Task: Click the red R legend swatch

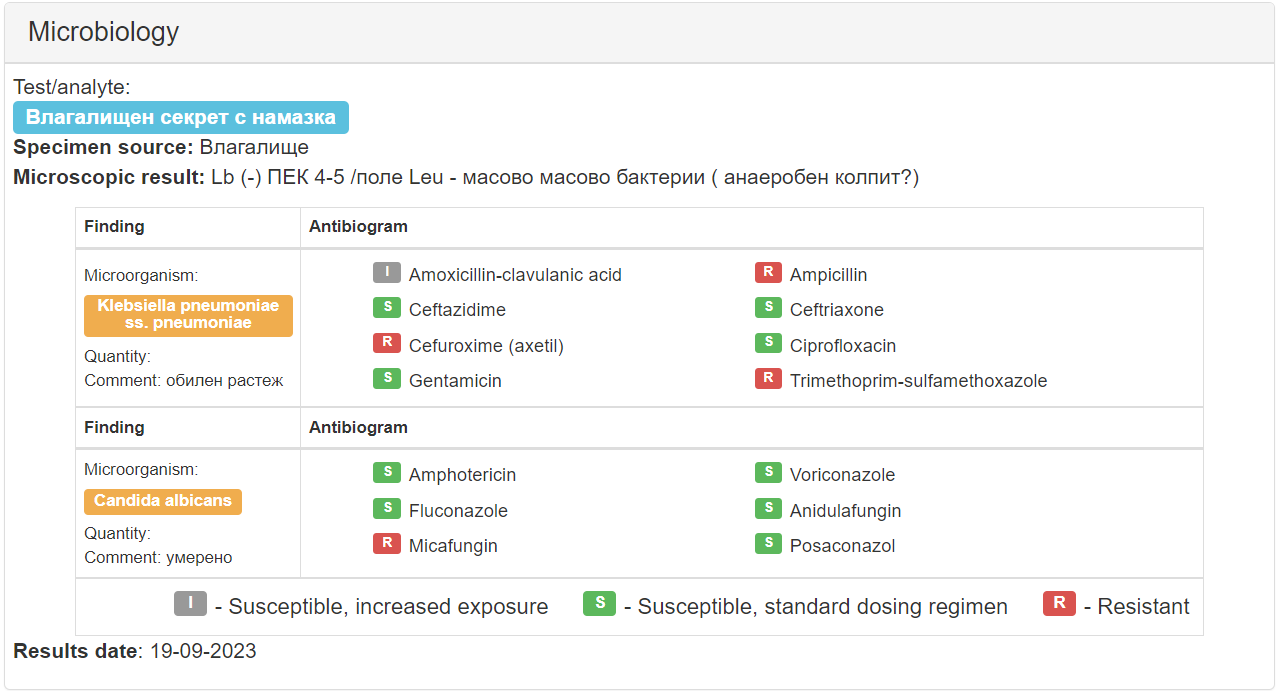Action: [x=1059, y=604]
